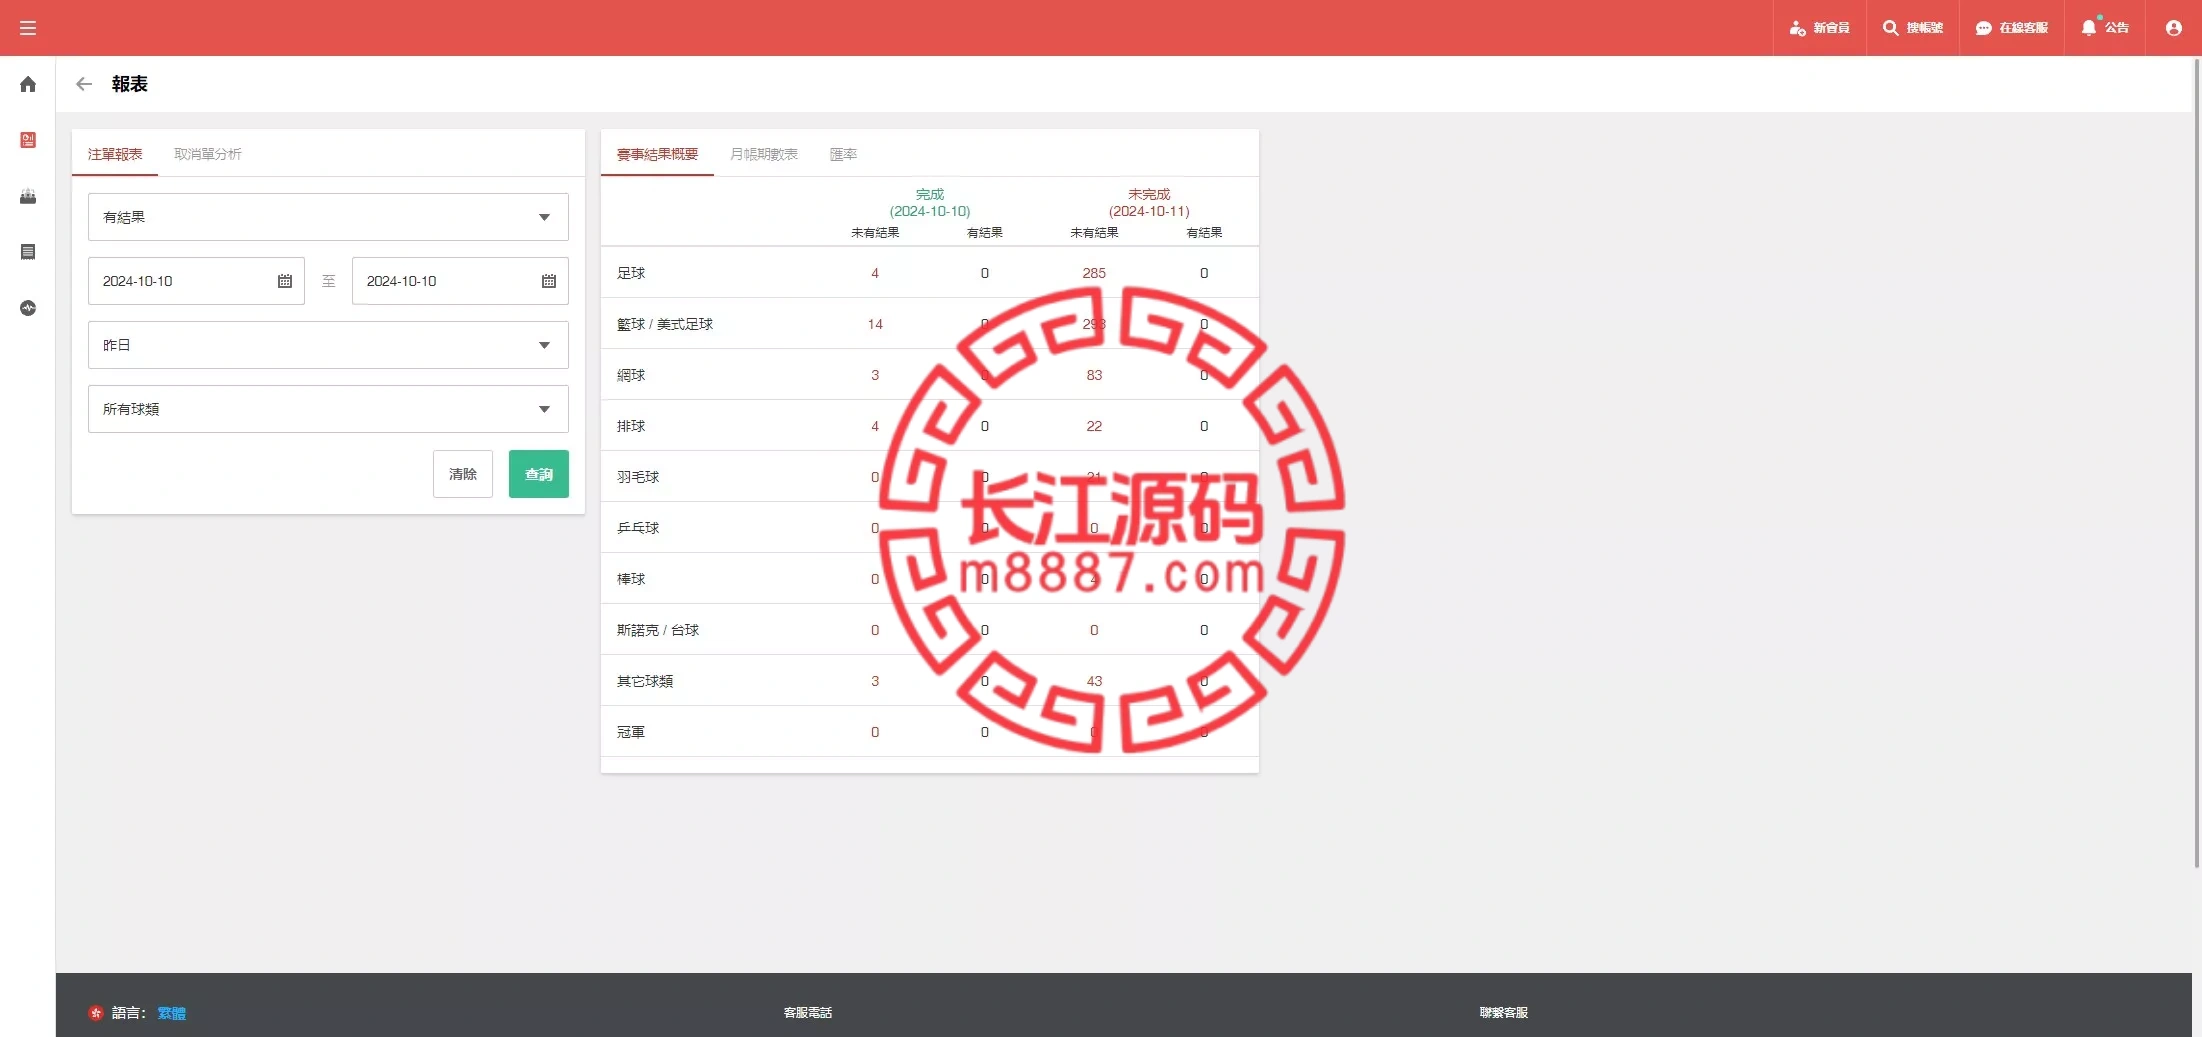Select the 匯率 tab
Viewport: 2202px width, 1037px height.
843,154
